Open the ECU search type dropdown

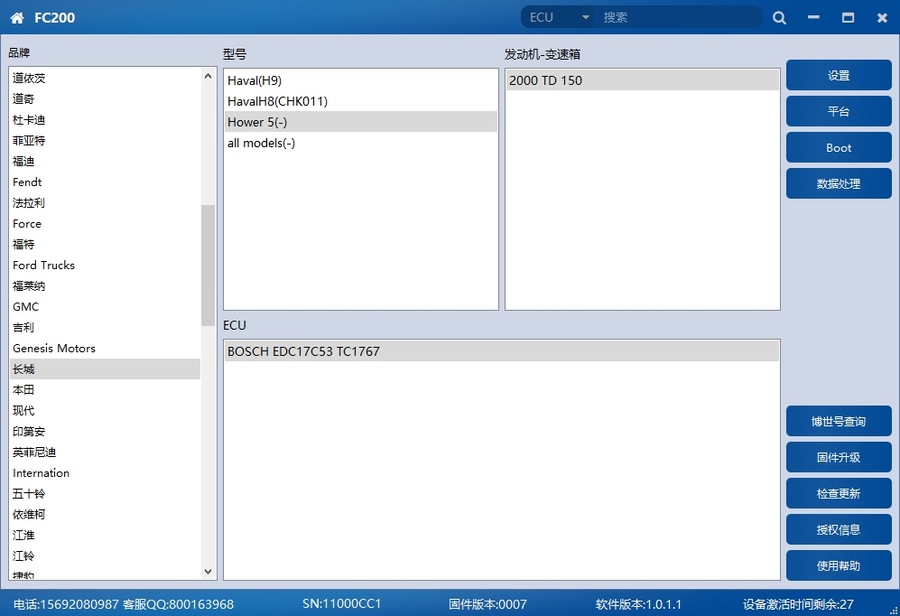pyautogui.click(x=560, y=17)
